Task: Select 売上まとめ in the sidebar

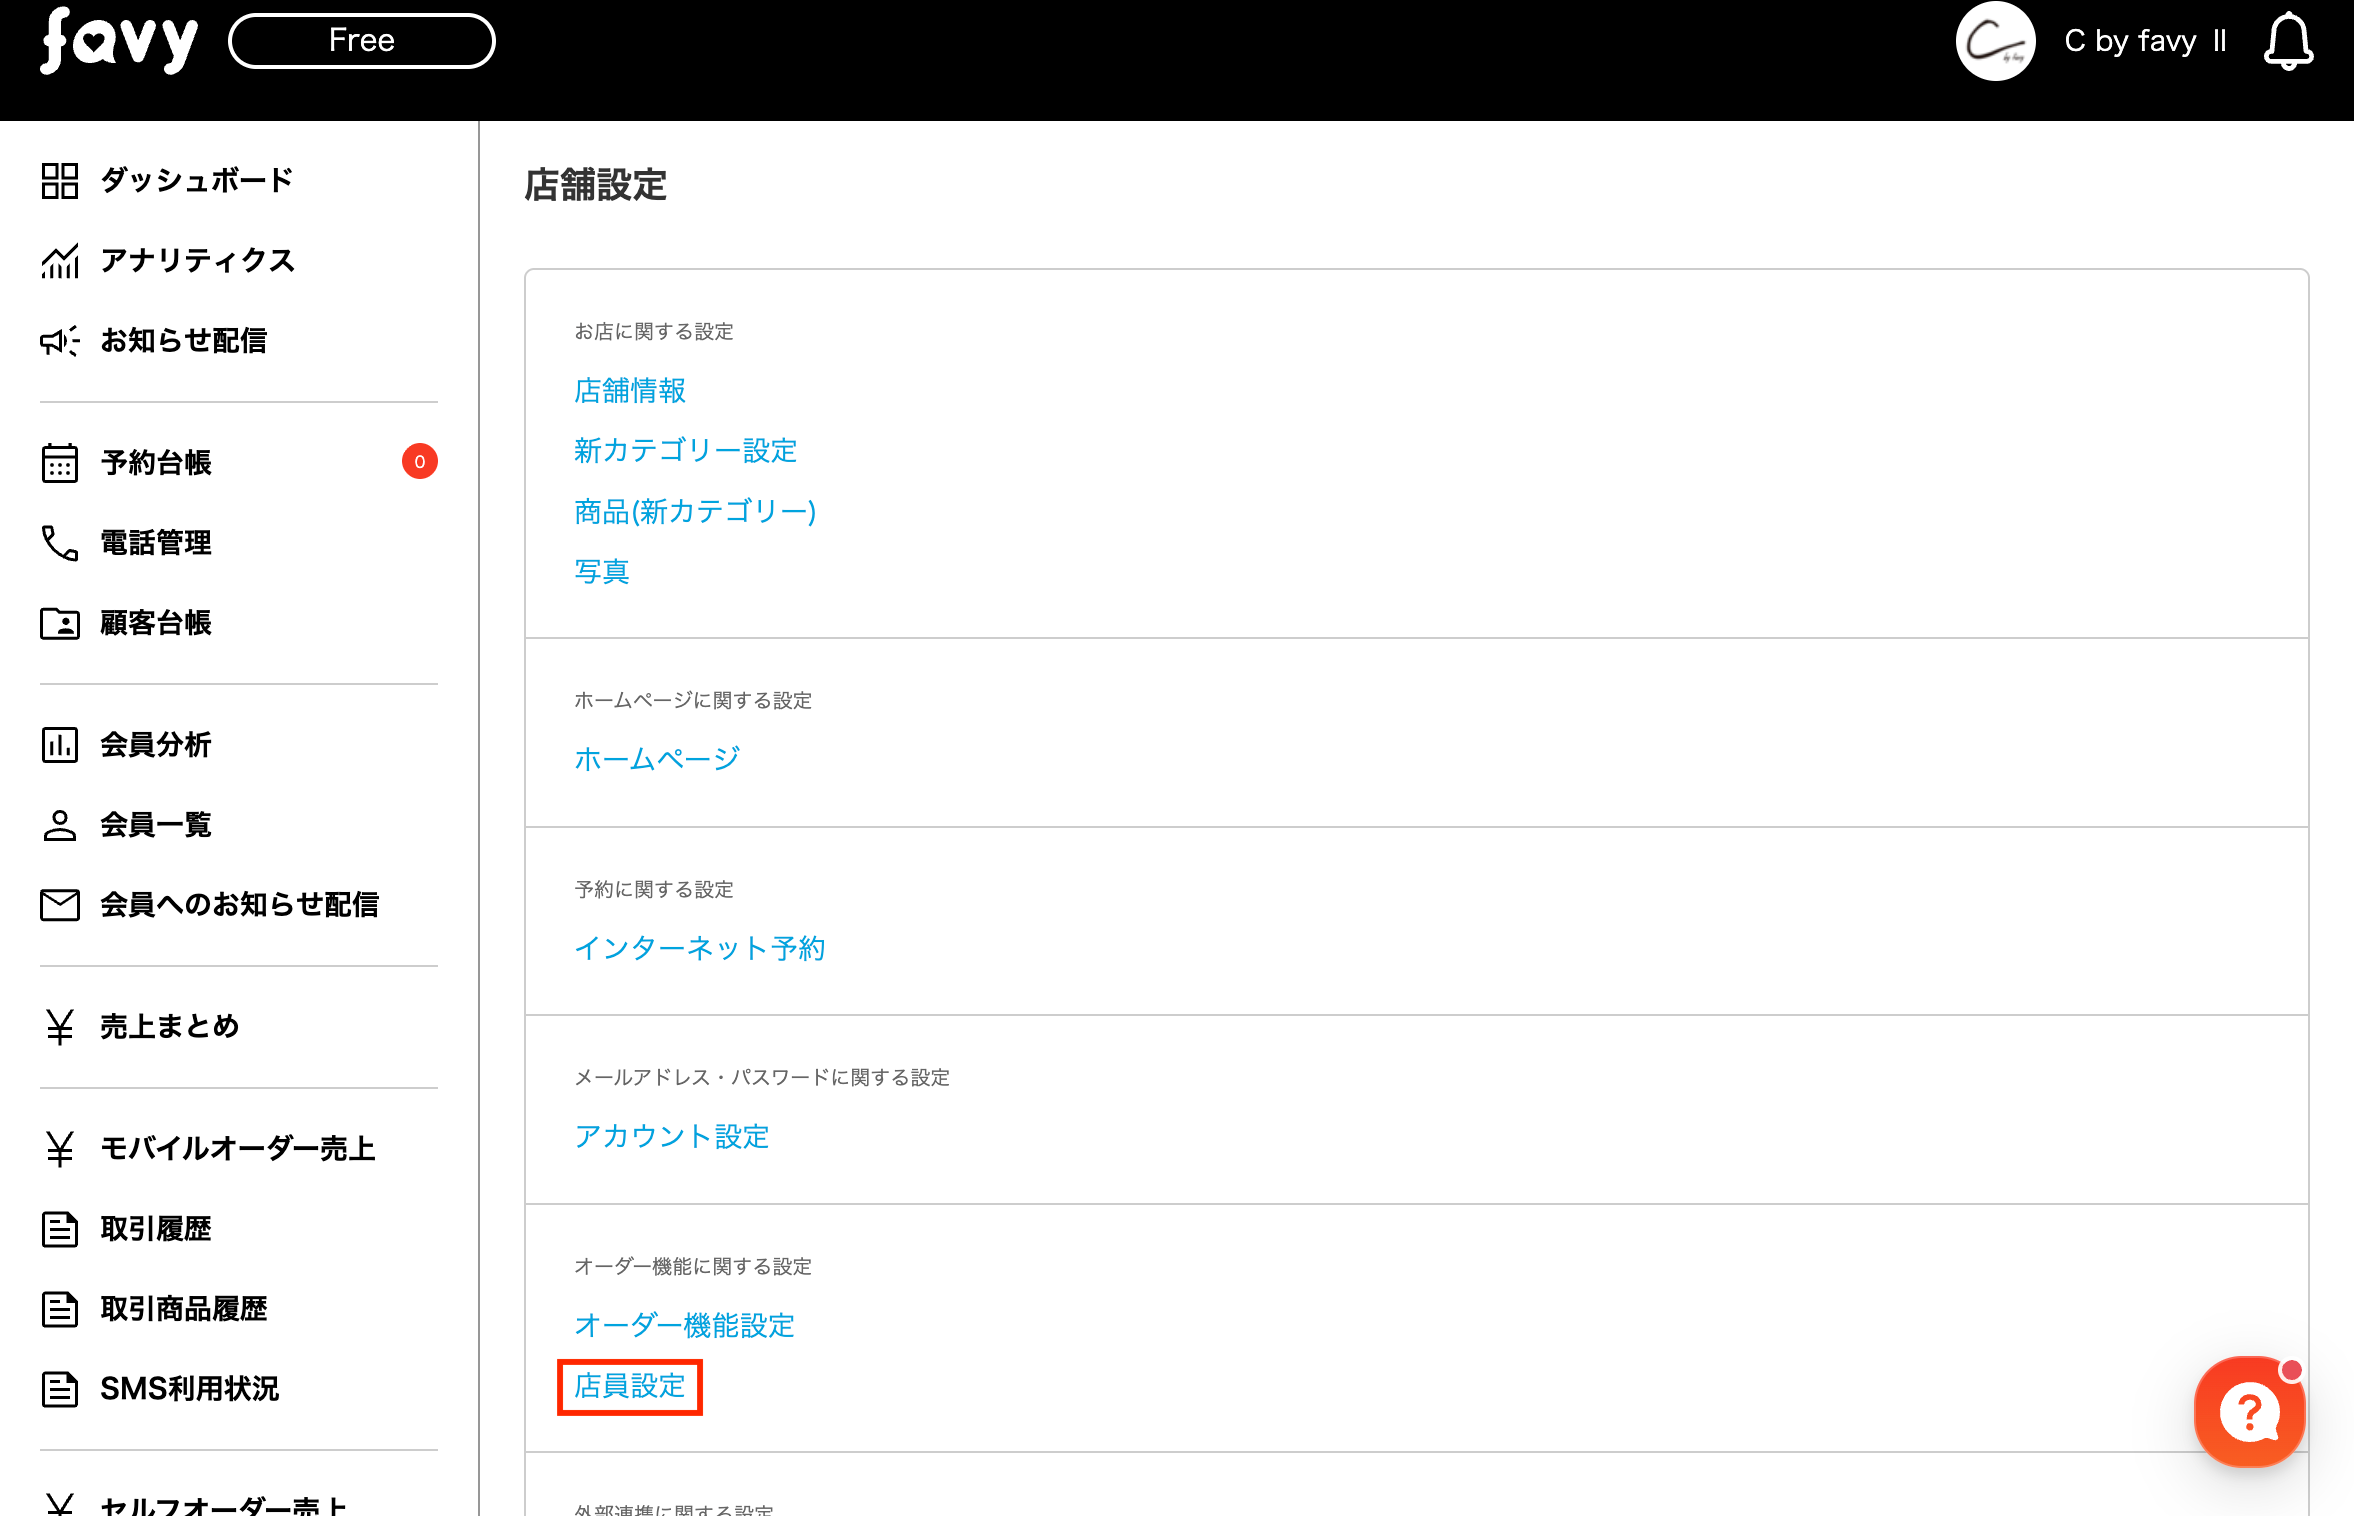Action: [169, 1027]
